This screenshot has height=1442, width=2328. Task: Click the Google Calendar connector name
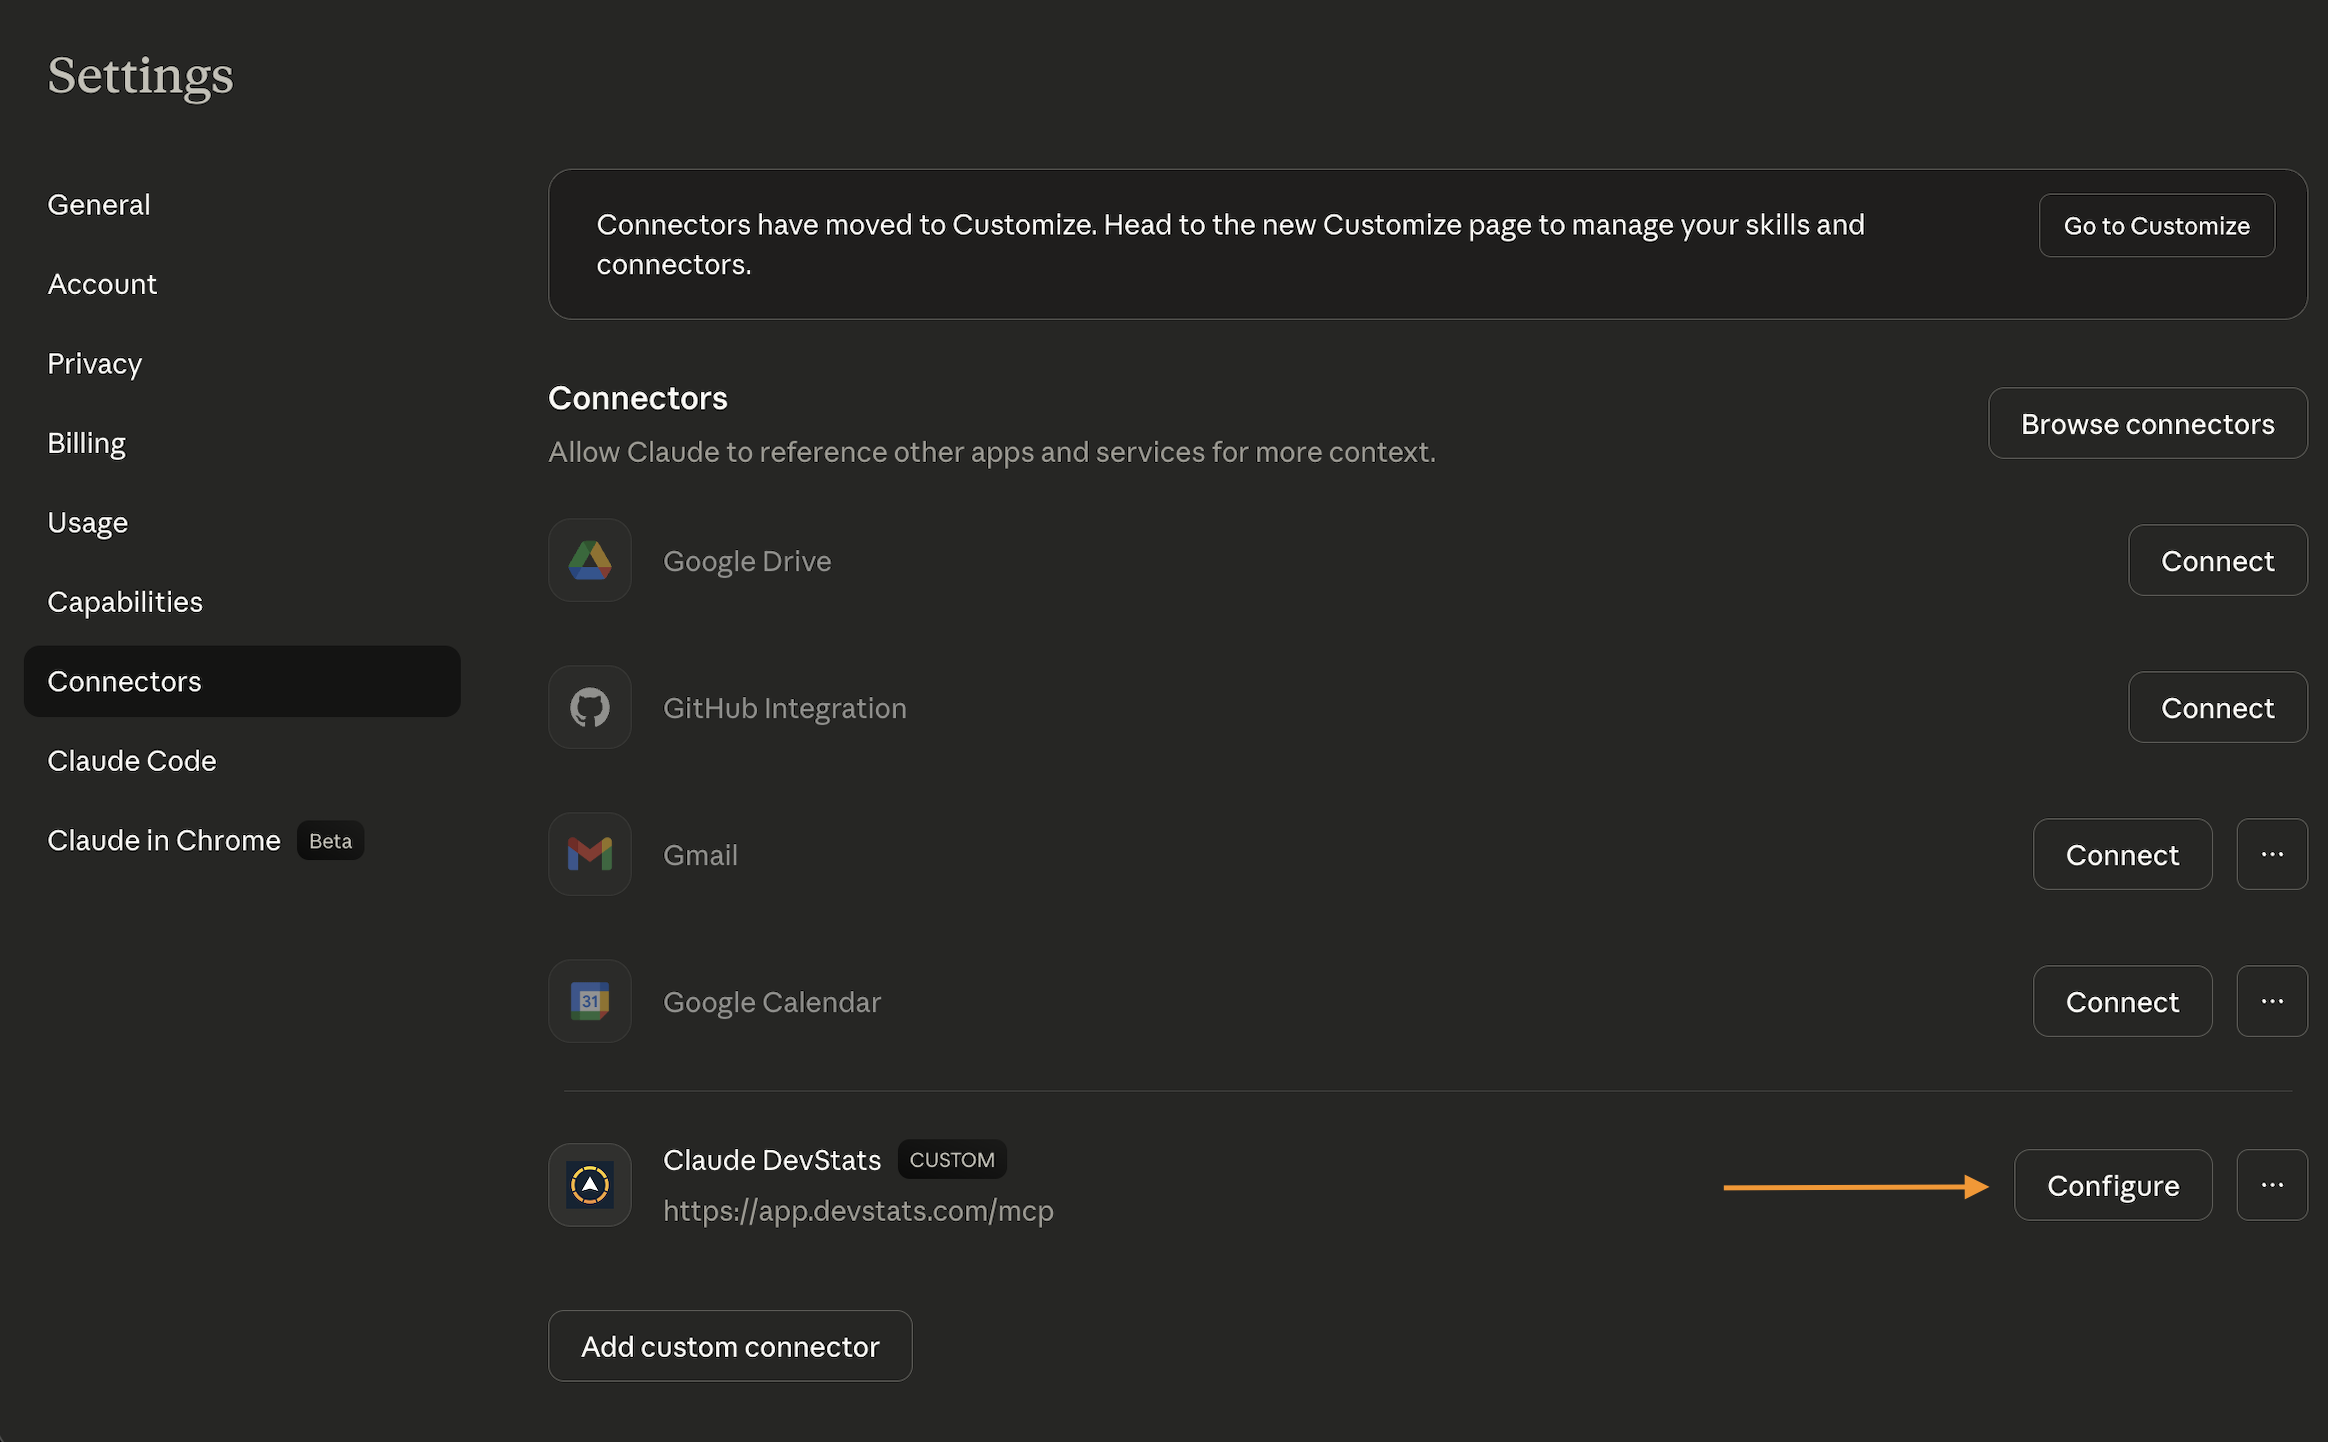tap(772, 1002)
